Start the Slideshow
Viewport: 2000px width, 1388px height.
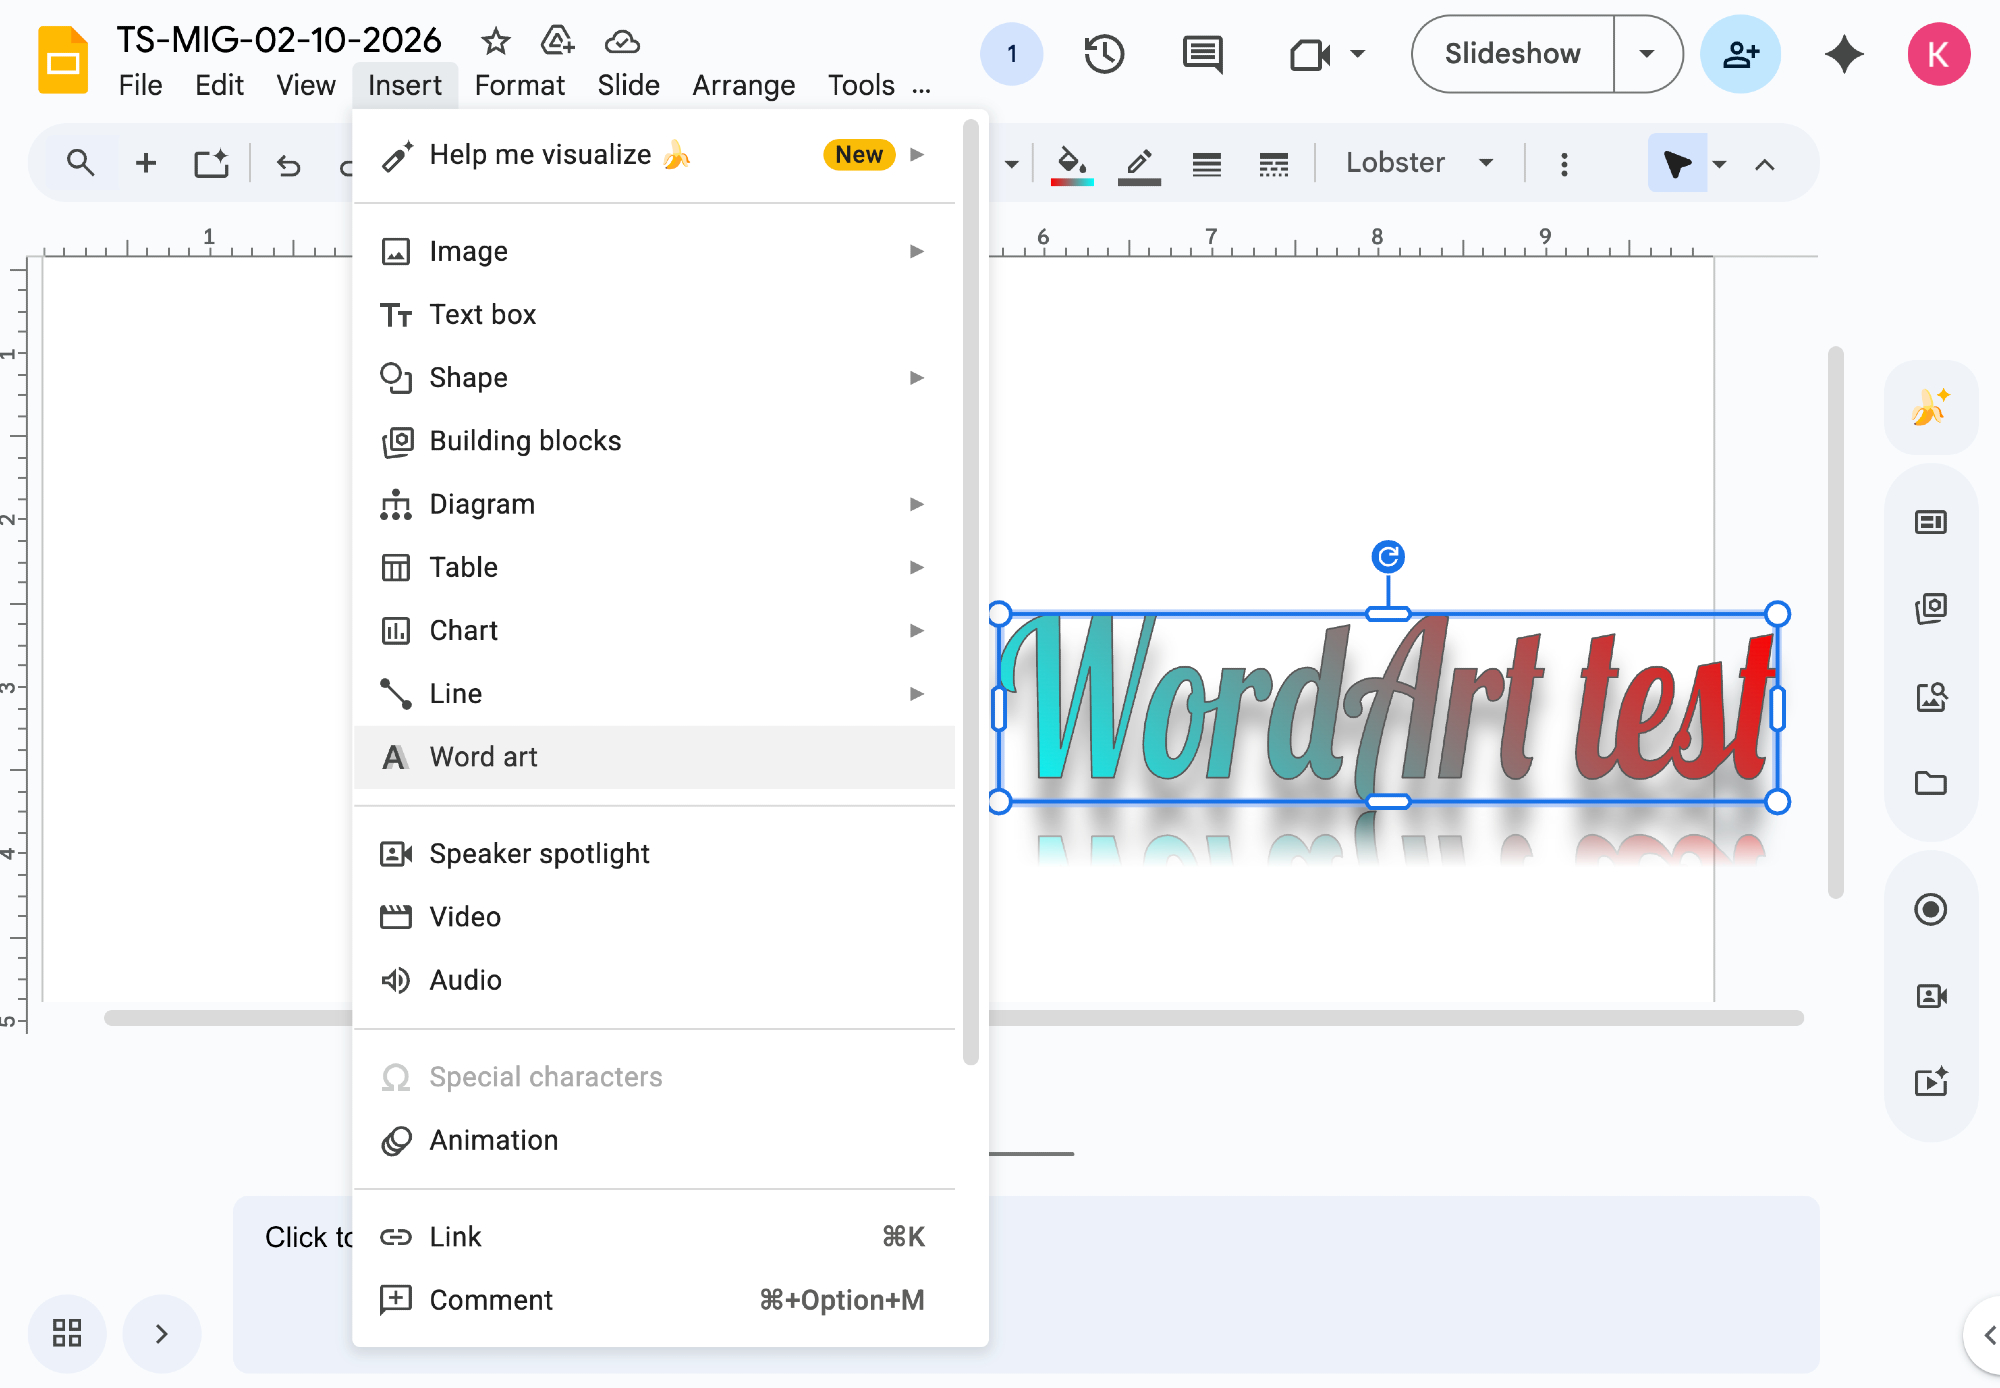point(1512,54)
